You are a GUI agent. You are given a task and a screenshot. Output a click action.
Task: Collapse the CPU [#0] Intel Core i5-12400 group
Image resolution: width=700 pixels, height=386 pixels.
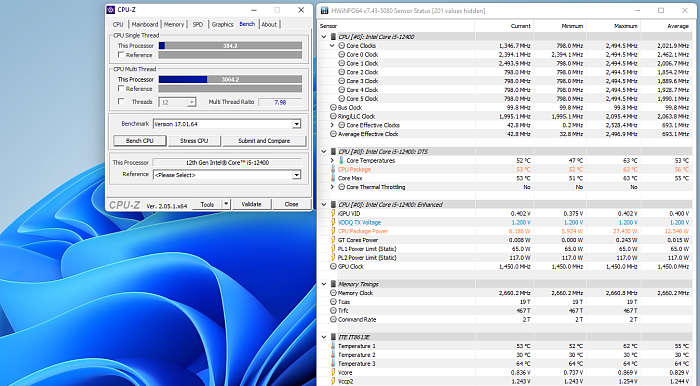pos(324,37)
